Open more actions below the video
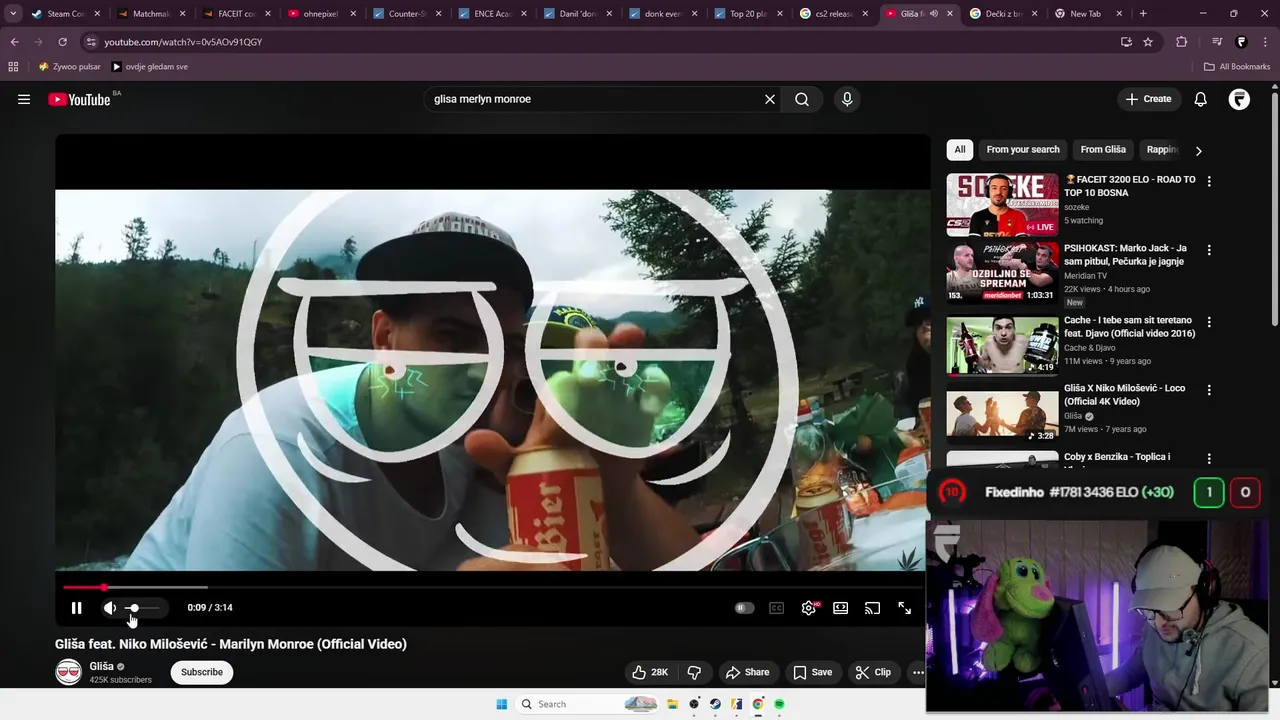The image size is (1280, 720). [x=918, y=672]
